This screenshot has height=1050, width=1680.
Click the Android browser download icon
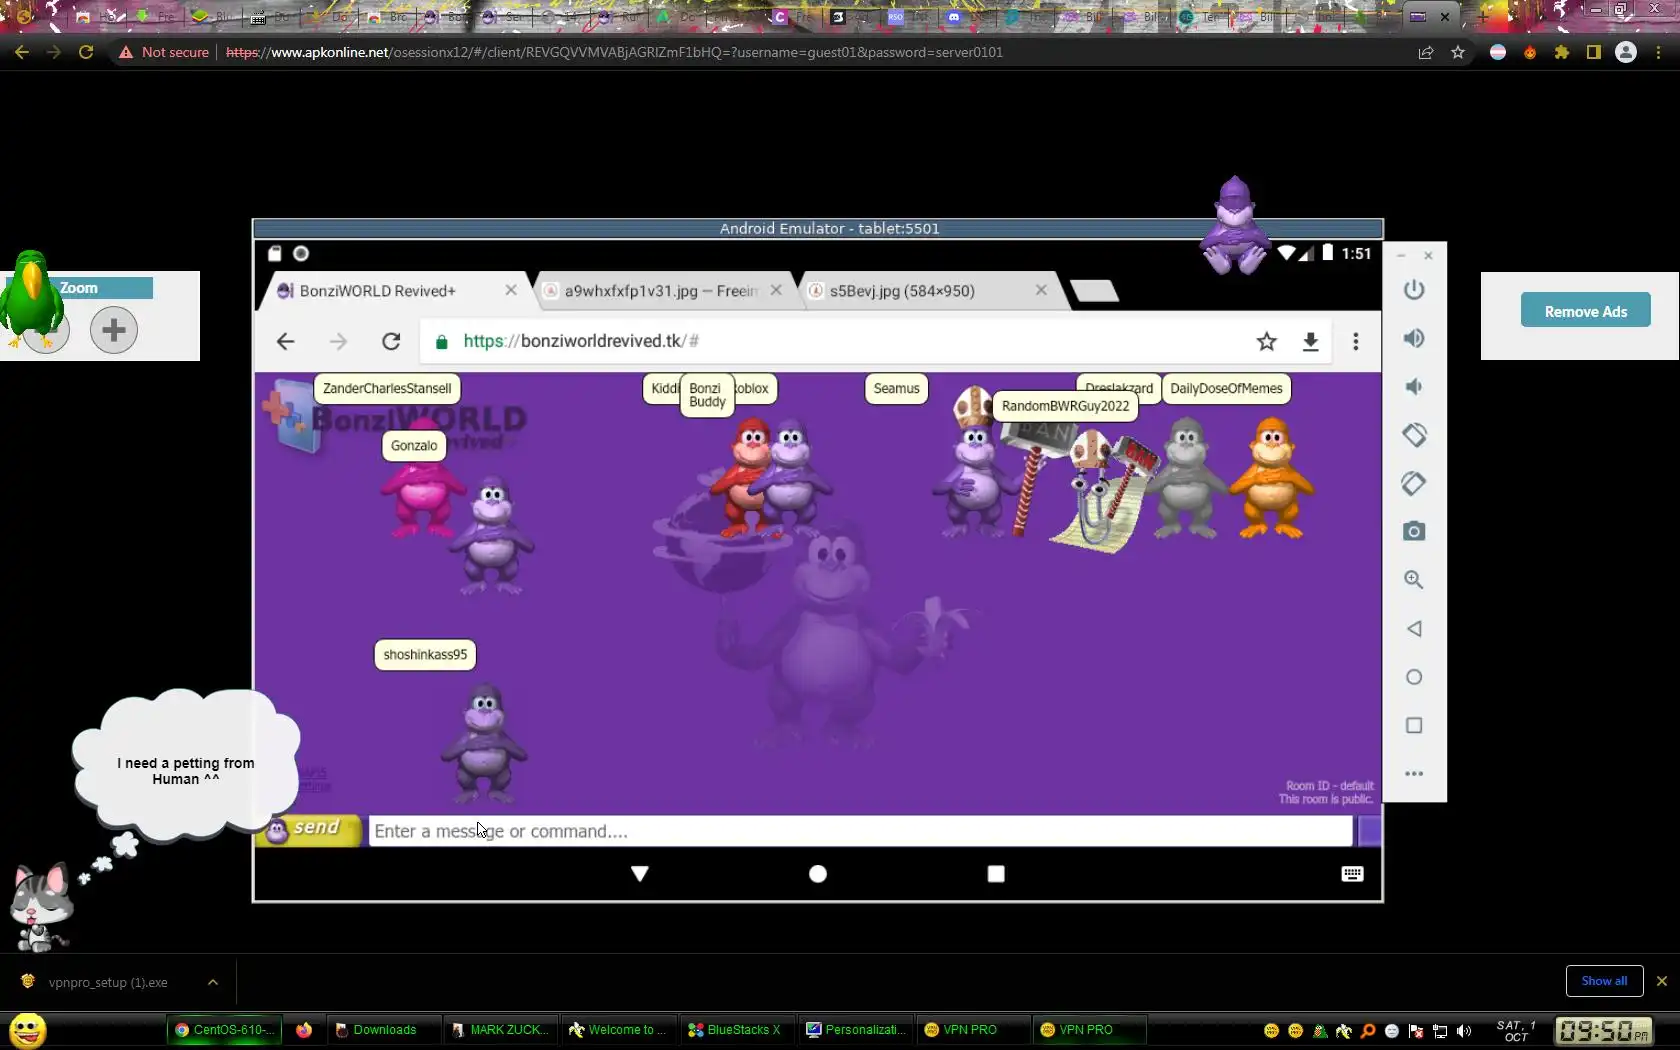point(1311,342)
